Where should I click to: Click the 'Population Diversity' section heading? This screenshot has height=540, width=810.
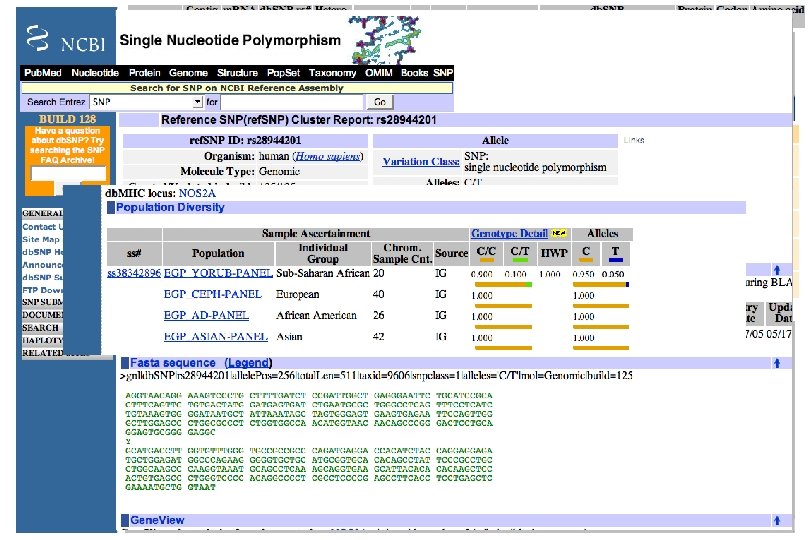pyautogui.click(x=170, y=207)
